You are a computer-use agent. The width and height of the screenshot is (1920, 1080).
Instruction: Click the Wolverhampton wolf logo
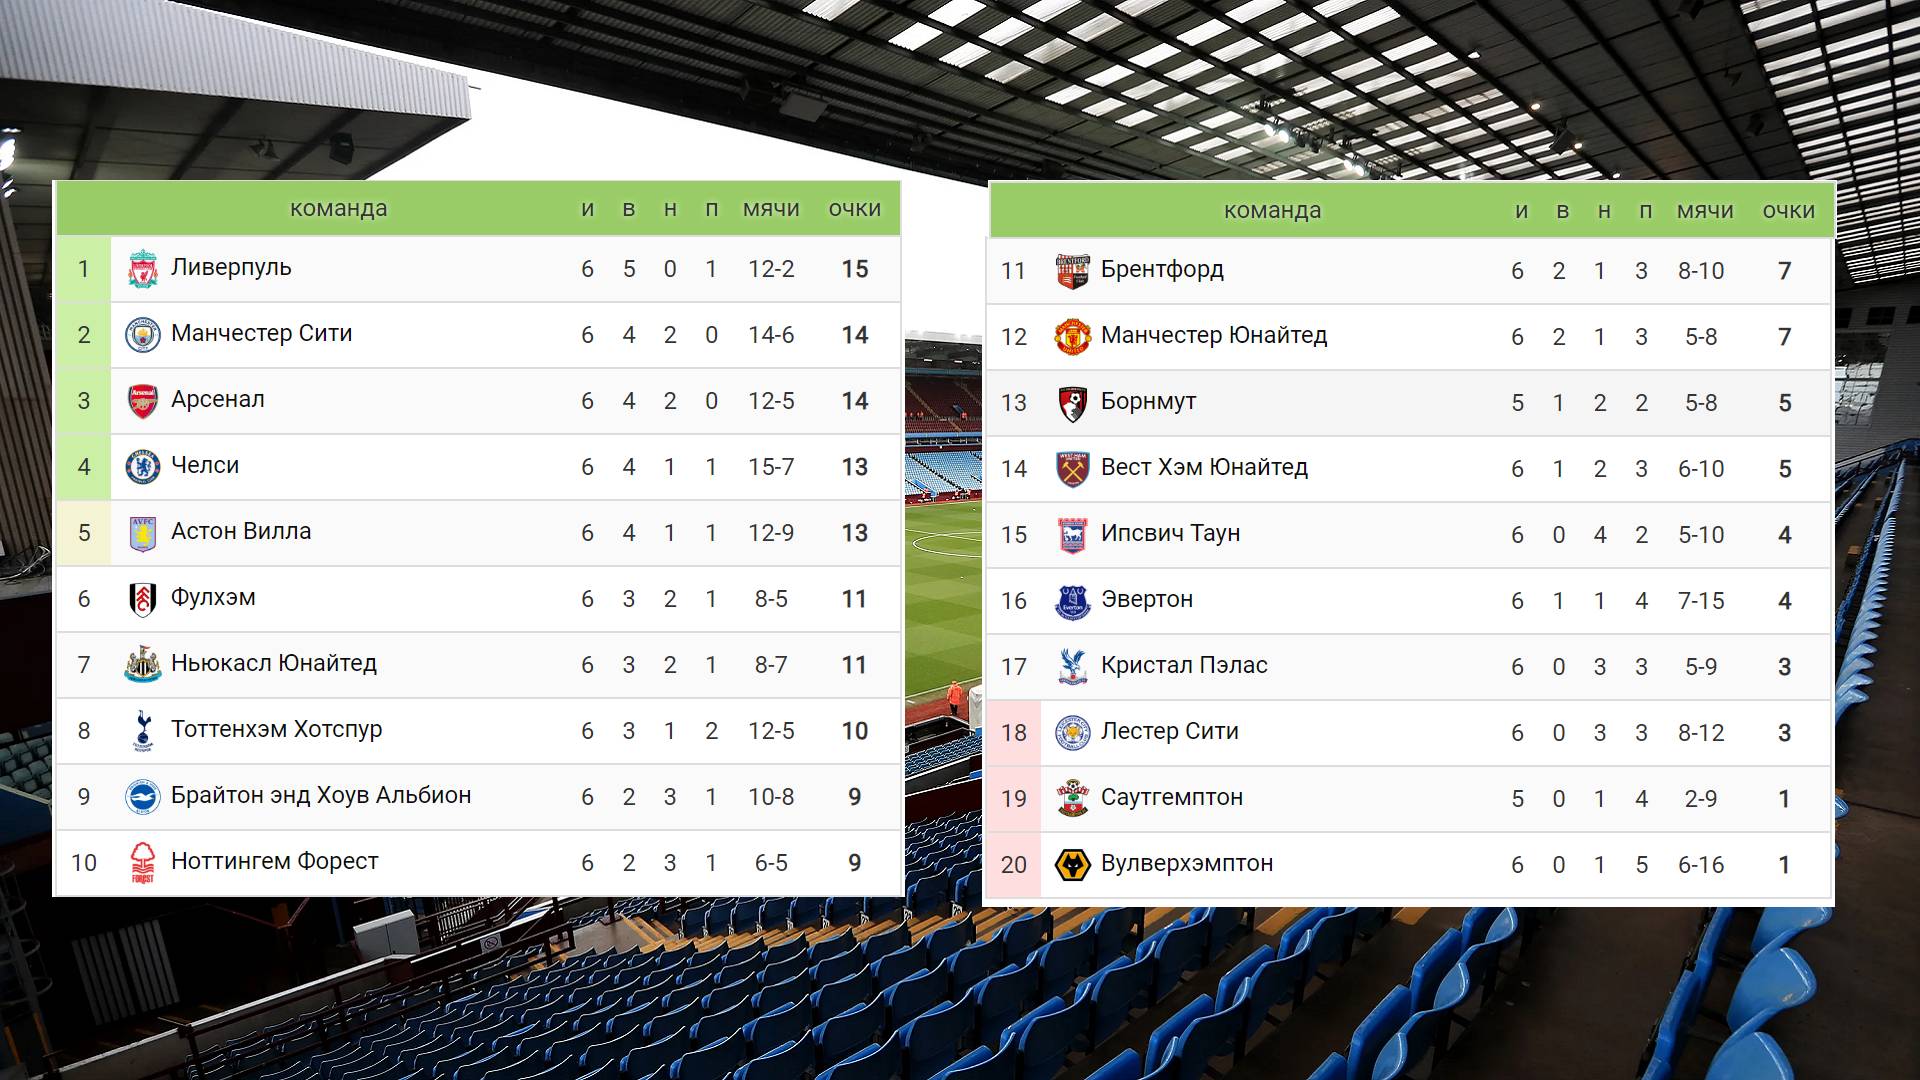click(x=1073, y=865)
